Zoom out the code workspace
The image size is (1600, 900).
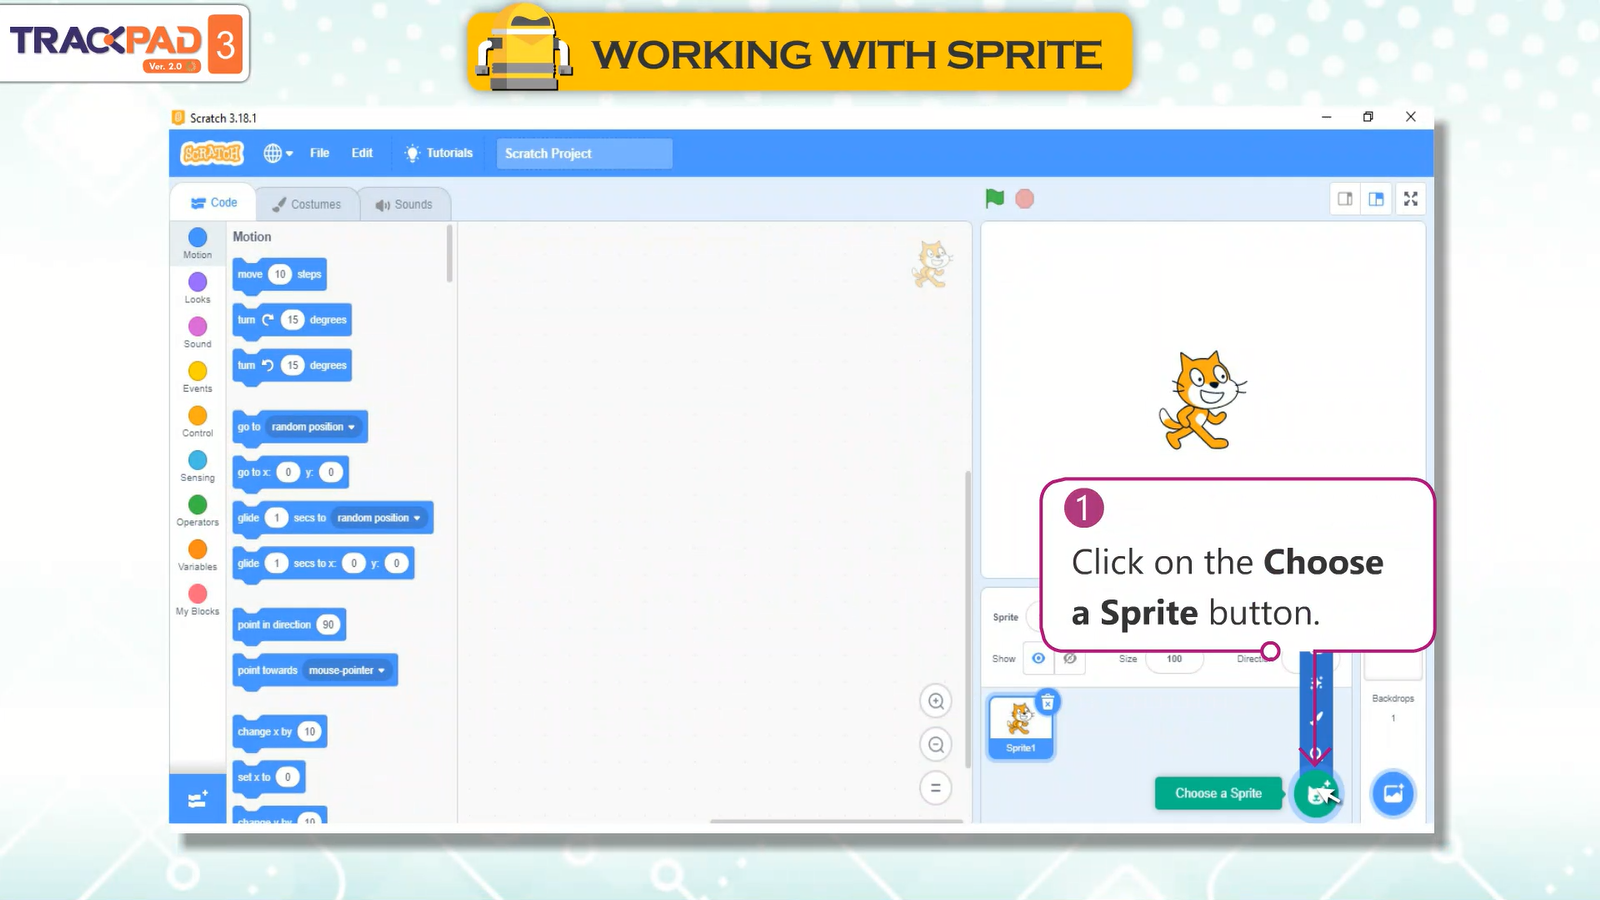coord(936,744)
